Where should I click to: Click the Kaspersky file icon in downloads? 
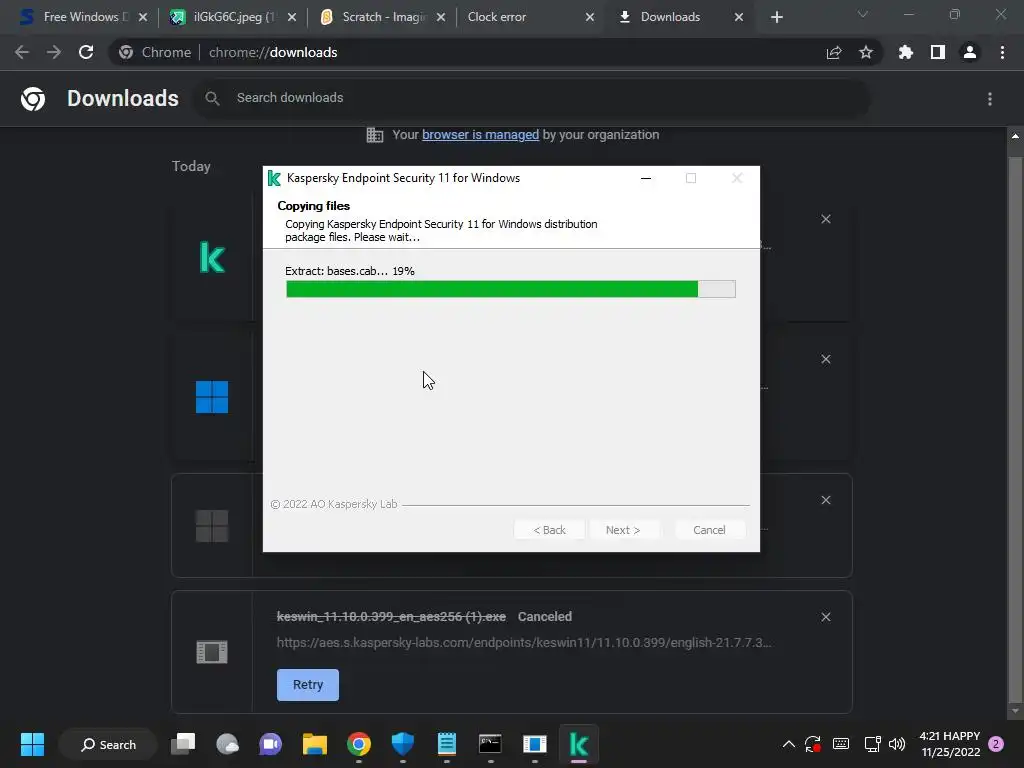coord(212,257)
